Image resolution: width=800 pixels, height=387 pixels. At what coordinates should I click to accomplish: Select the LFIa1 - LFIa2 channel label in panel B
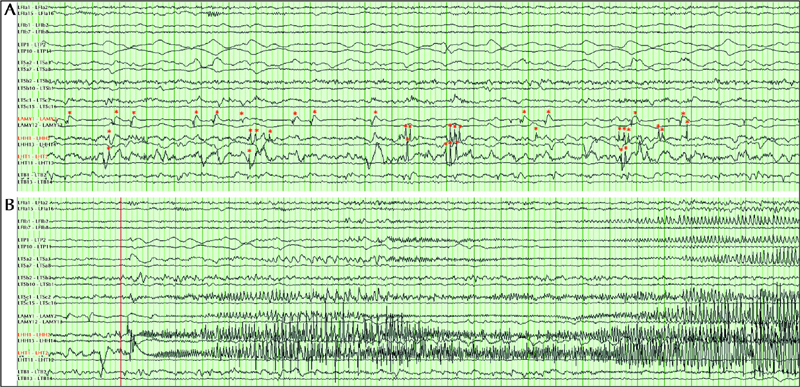pyautogui.click(x=33, y=203)
